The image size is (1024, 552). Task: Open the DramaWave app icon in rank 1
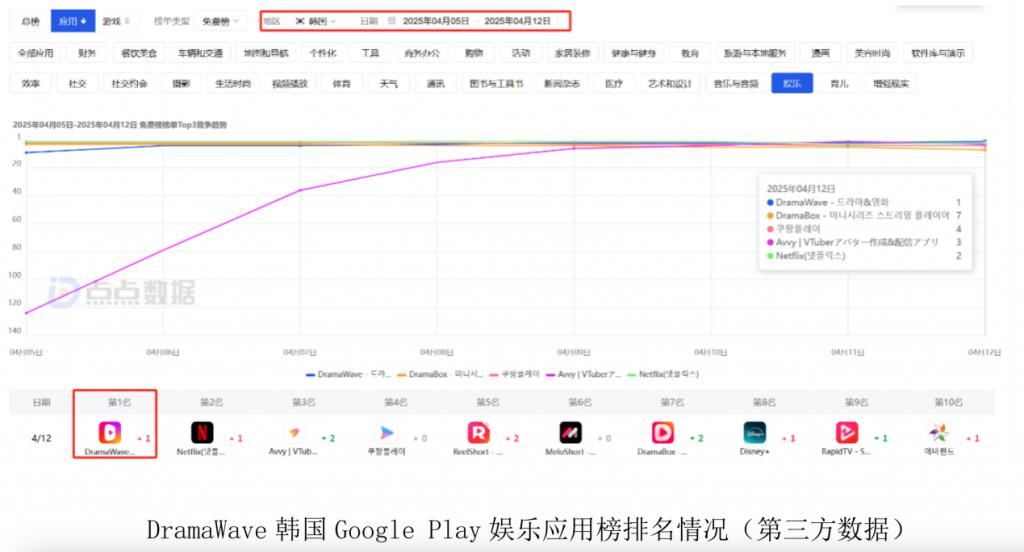pos(110,432)
